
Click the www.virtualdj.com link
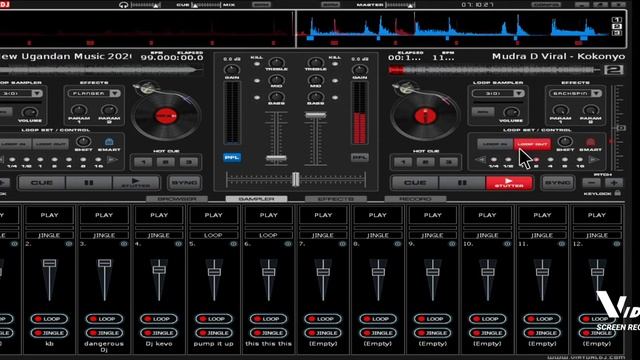coord(586,357)
